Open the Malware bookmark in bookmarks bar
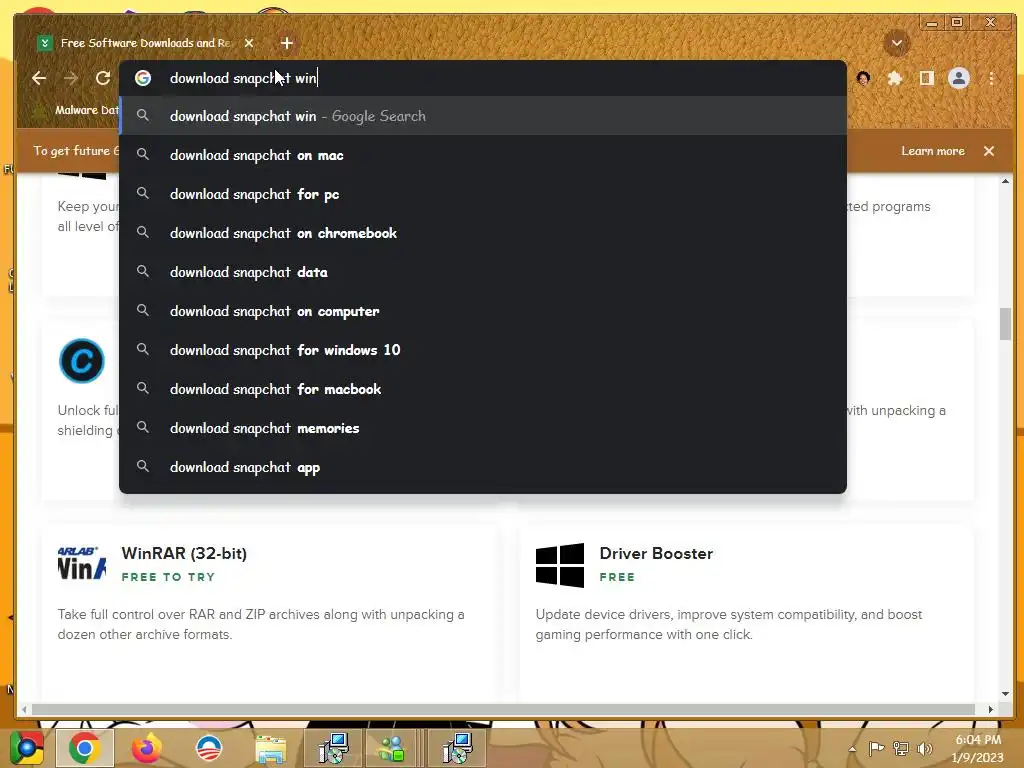The width and height of the screenshot is (1024, 768). tap(76, 110)
